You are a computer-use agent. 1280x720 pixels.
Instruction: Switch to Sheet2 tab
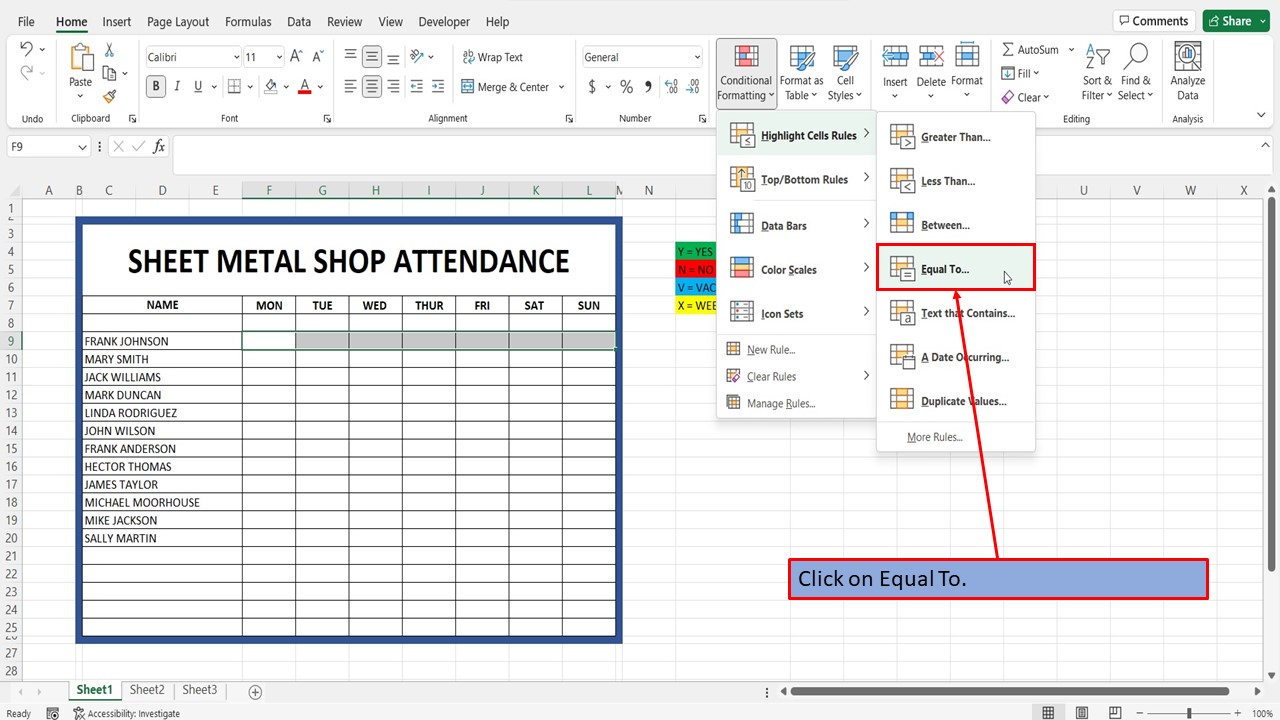click(x=147, y=690)
